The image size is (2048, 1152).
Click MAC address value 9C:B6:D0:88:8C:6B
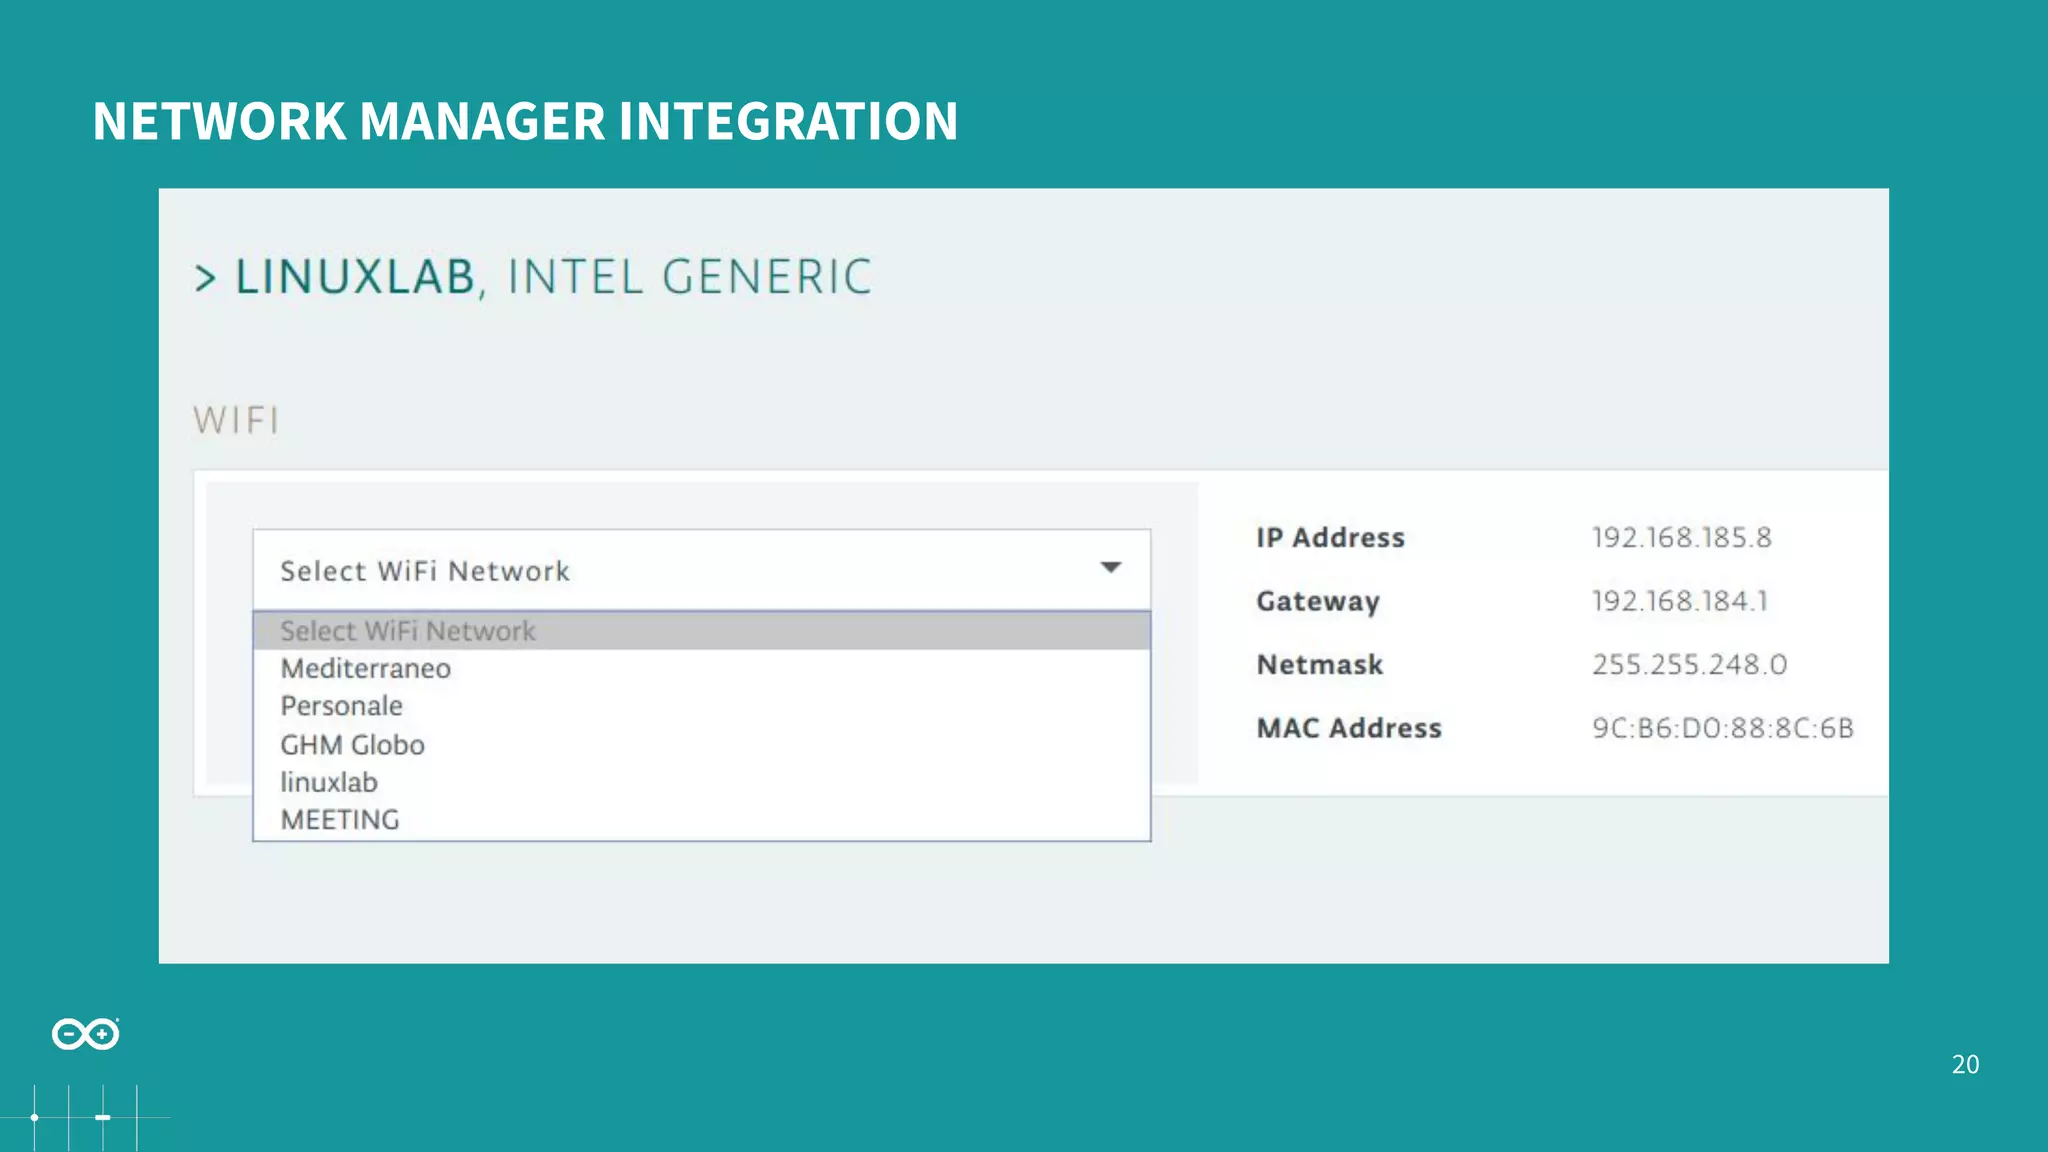pos(1723,727)
